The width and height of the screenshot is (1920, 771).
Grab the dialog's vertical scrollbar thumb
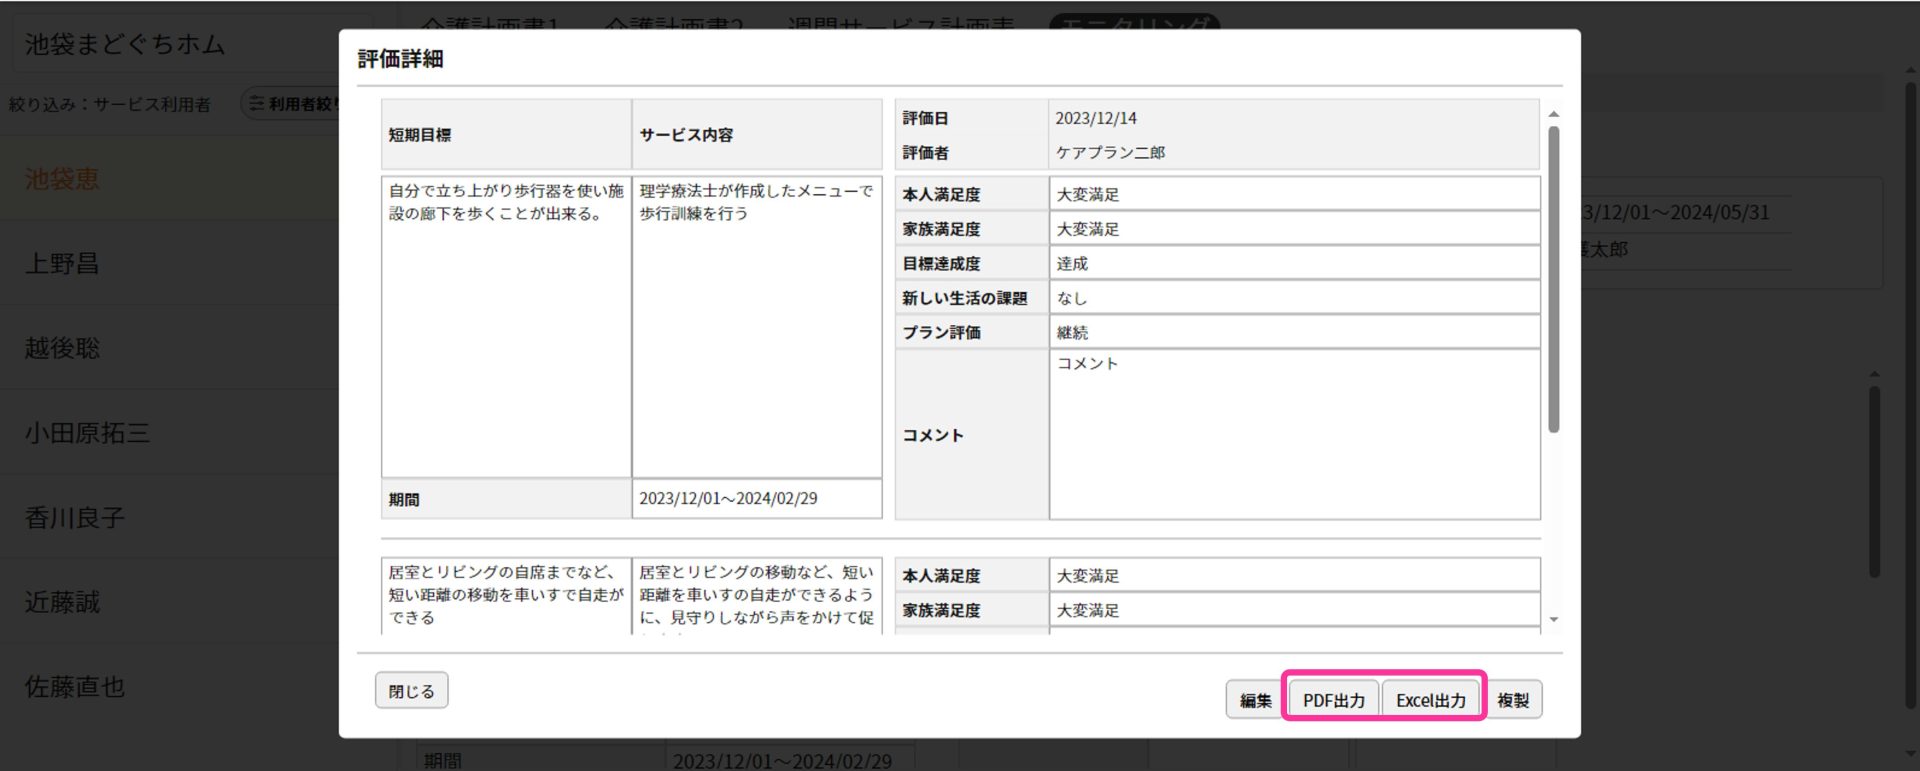(1553, 280)
